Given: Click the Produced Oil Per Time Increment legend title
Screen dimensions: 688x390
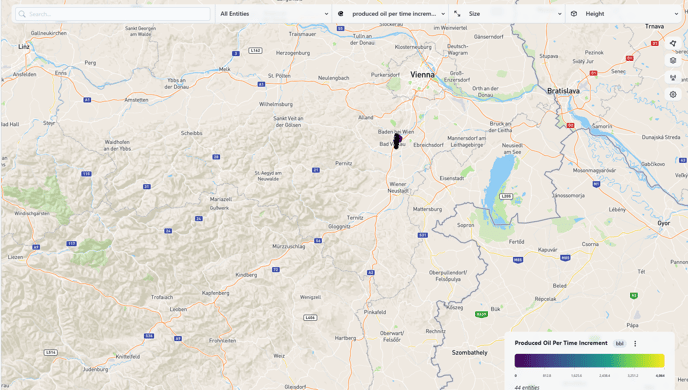Looking at the screenshot, I should [561, 343].
